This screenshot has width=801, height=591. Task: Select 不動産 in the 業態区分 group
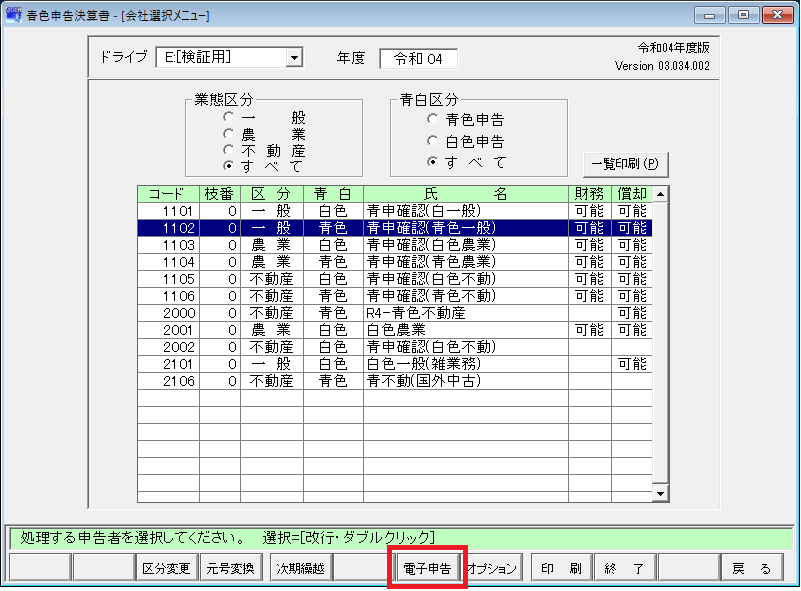pyautogui.click(x=228, y=150)
